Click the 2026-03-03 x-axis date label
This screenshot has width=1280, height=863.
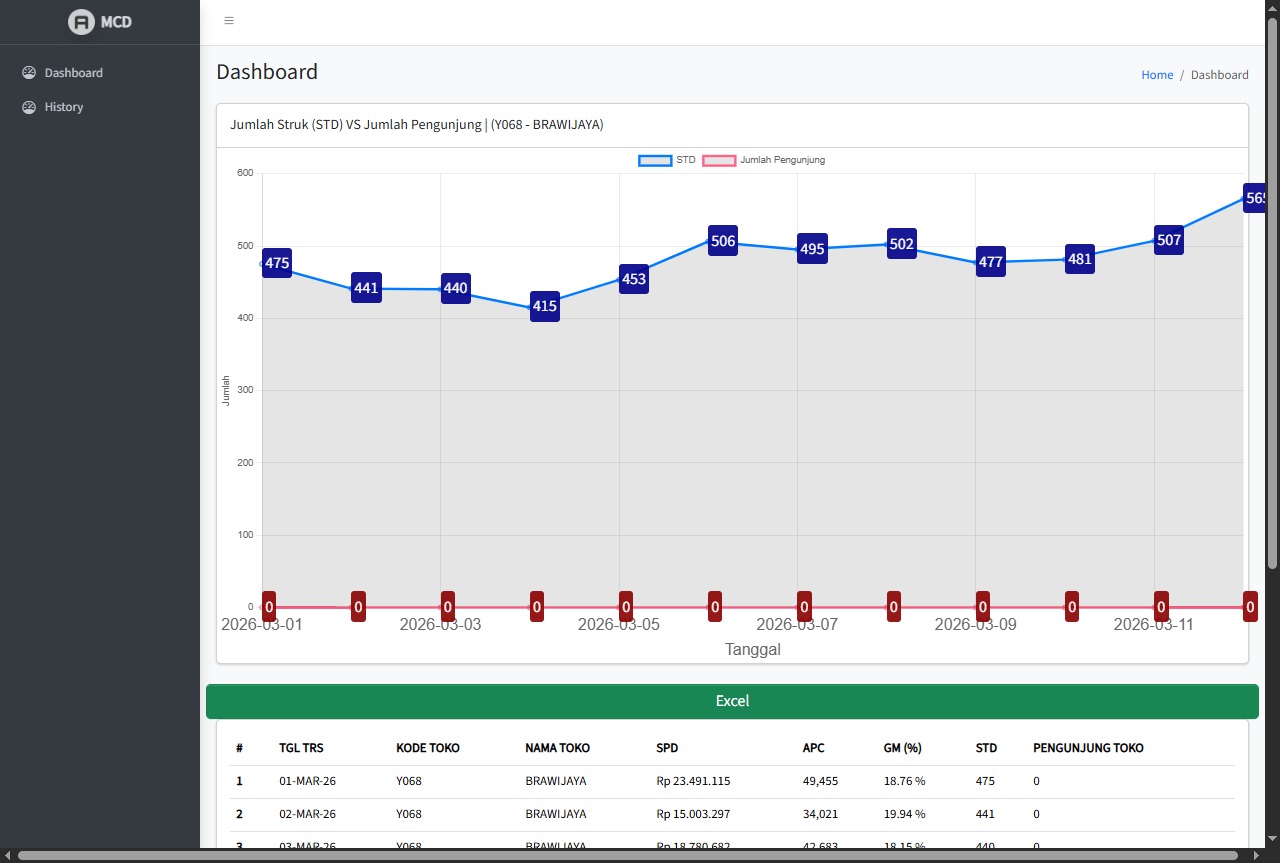tap(440, 625)
